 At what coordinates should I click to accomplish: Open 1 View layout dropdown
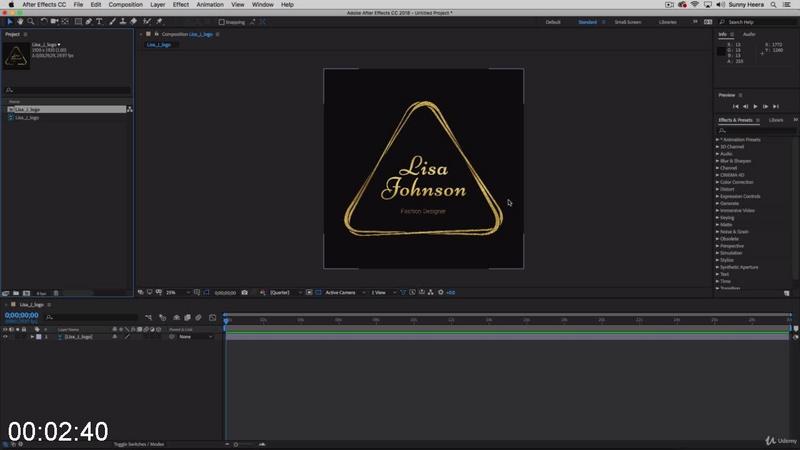coord(383,292)
